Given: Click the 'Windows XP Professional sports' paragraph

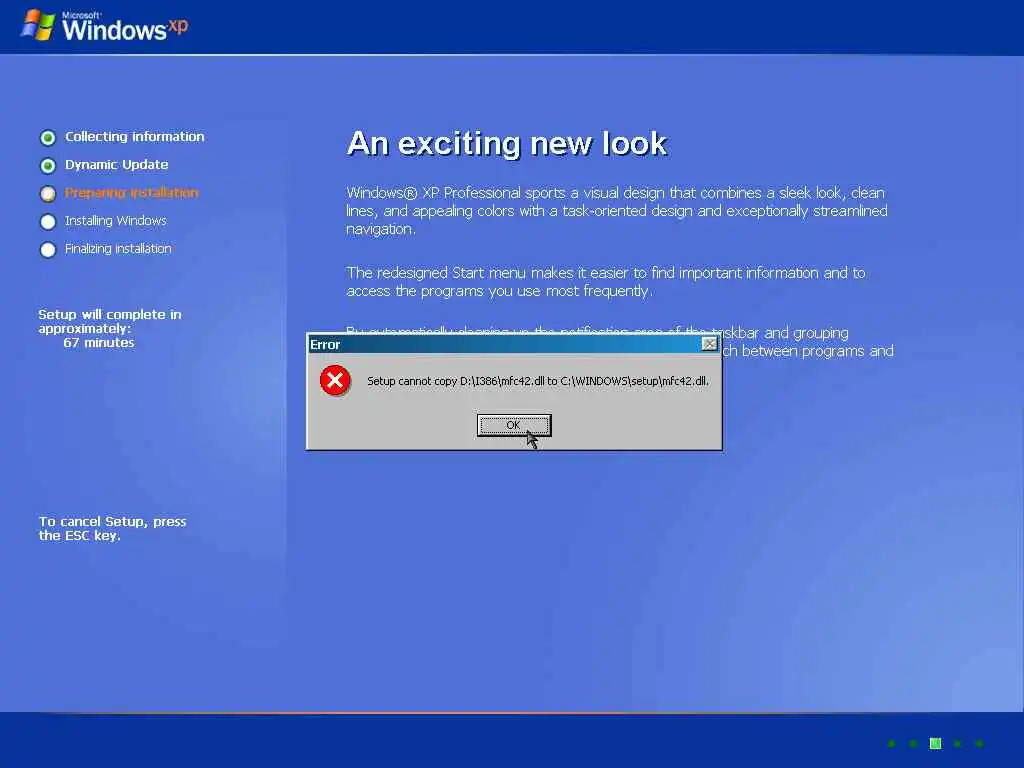Looking at the screenshot, I should 617,211.
